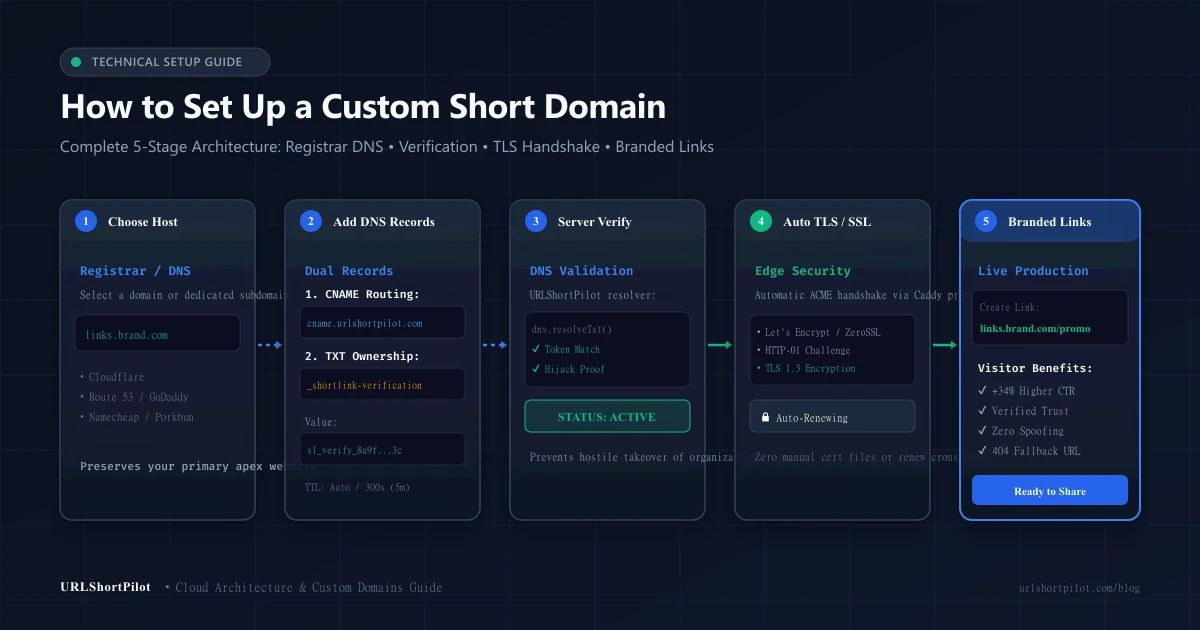Click the Cloudflare list item

(x=112, y=377)
